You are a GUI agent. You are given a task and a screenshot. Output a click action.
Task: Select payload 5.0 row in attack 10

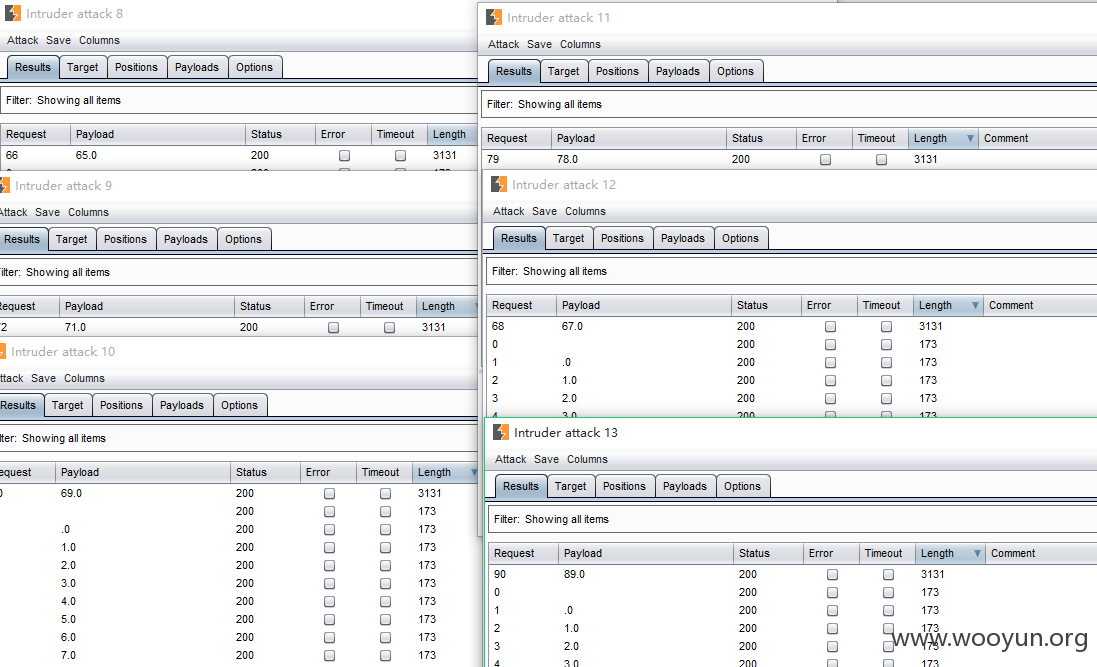tap(238, 619)
